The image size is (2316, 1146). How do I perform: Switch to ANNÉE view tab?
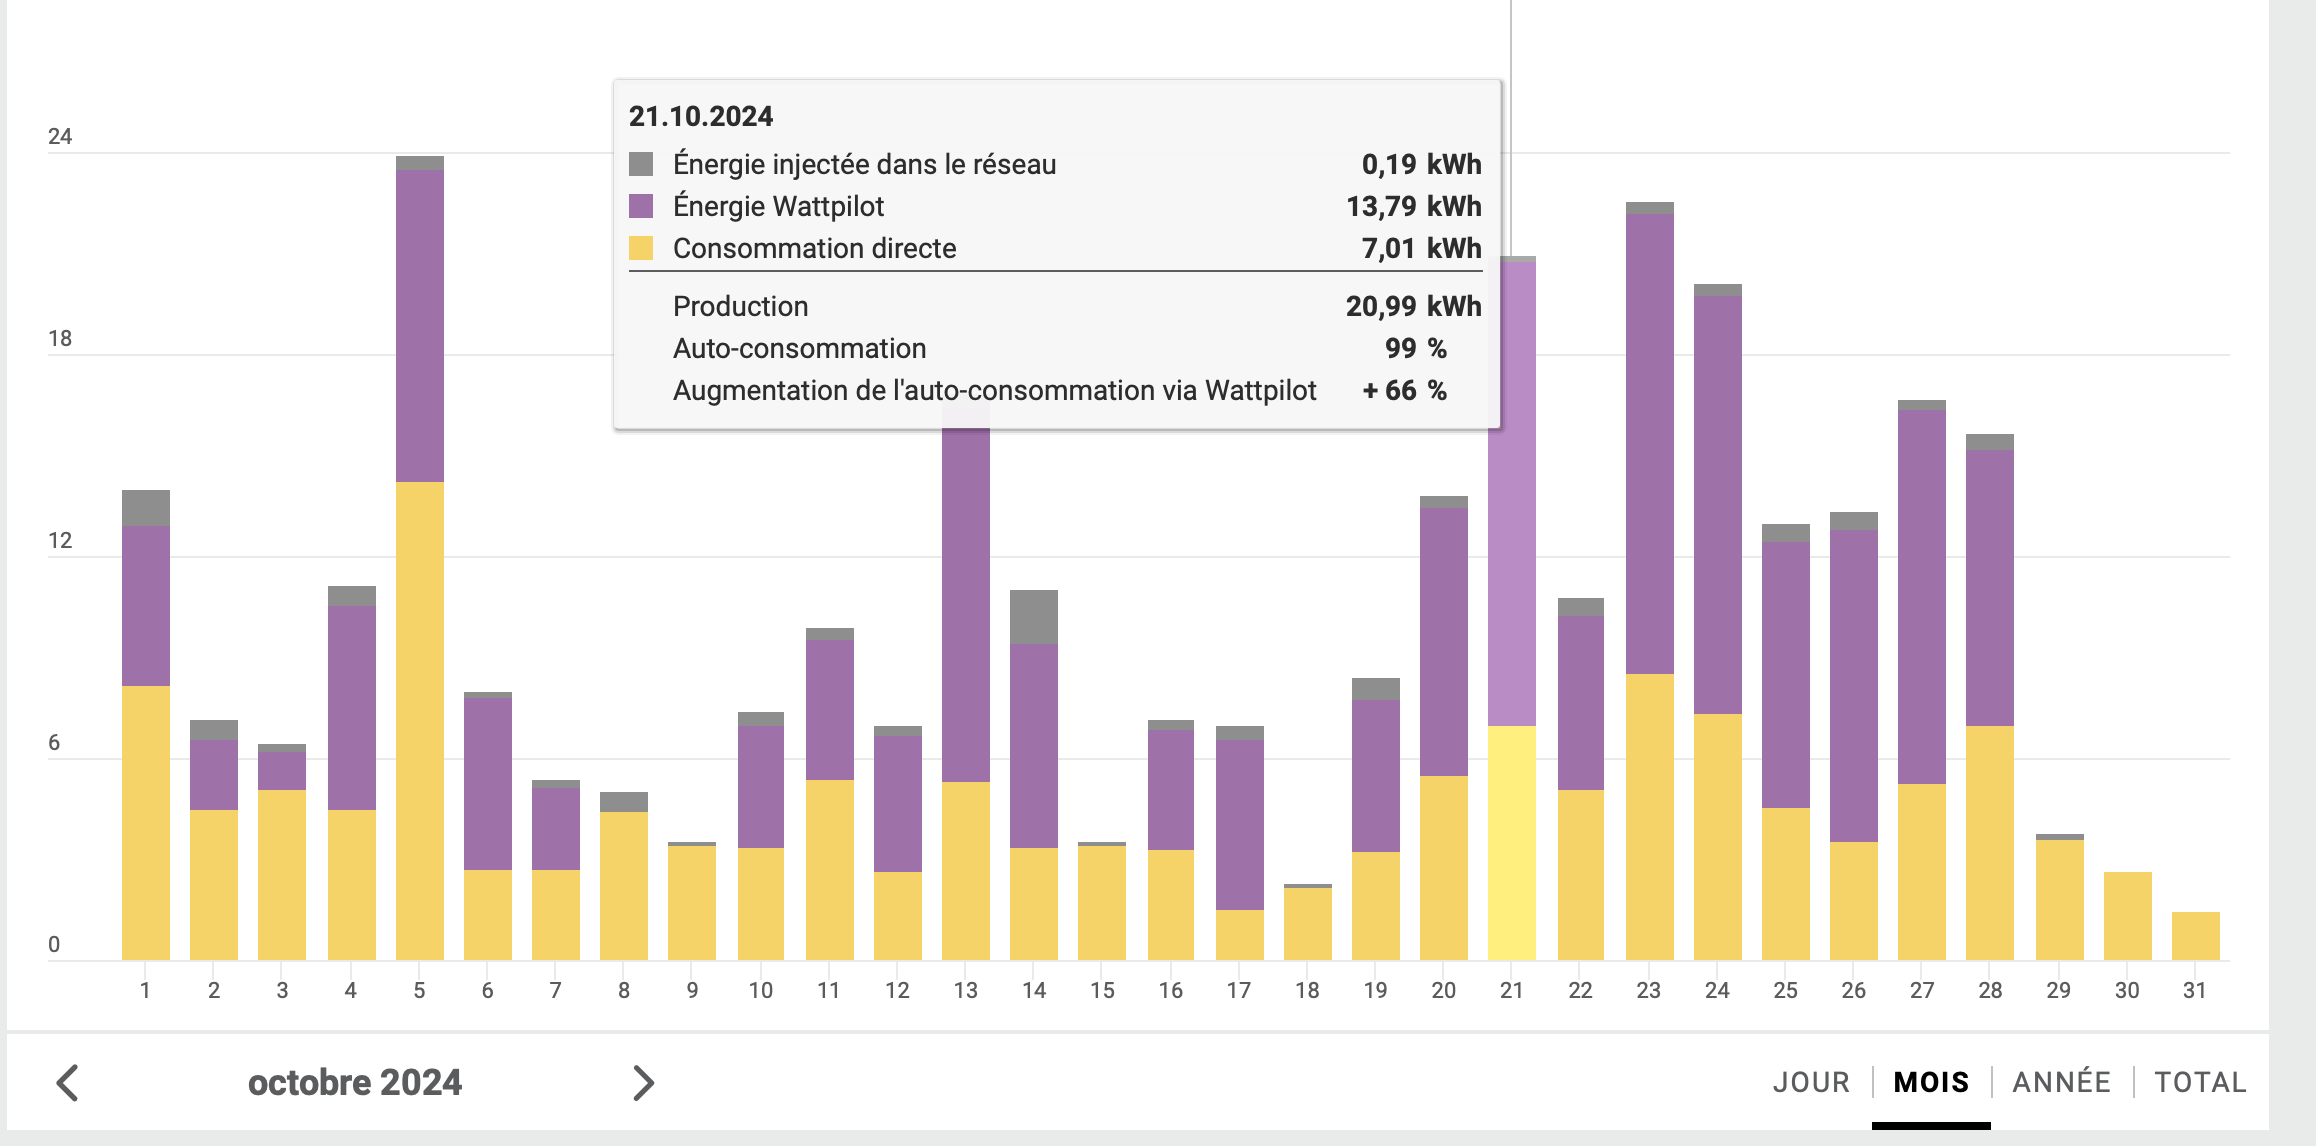[2061, 1083]
